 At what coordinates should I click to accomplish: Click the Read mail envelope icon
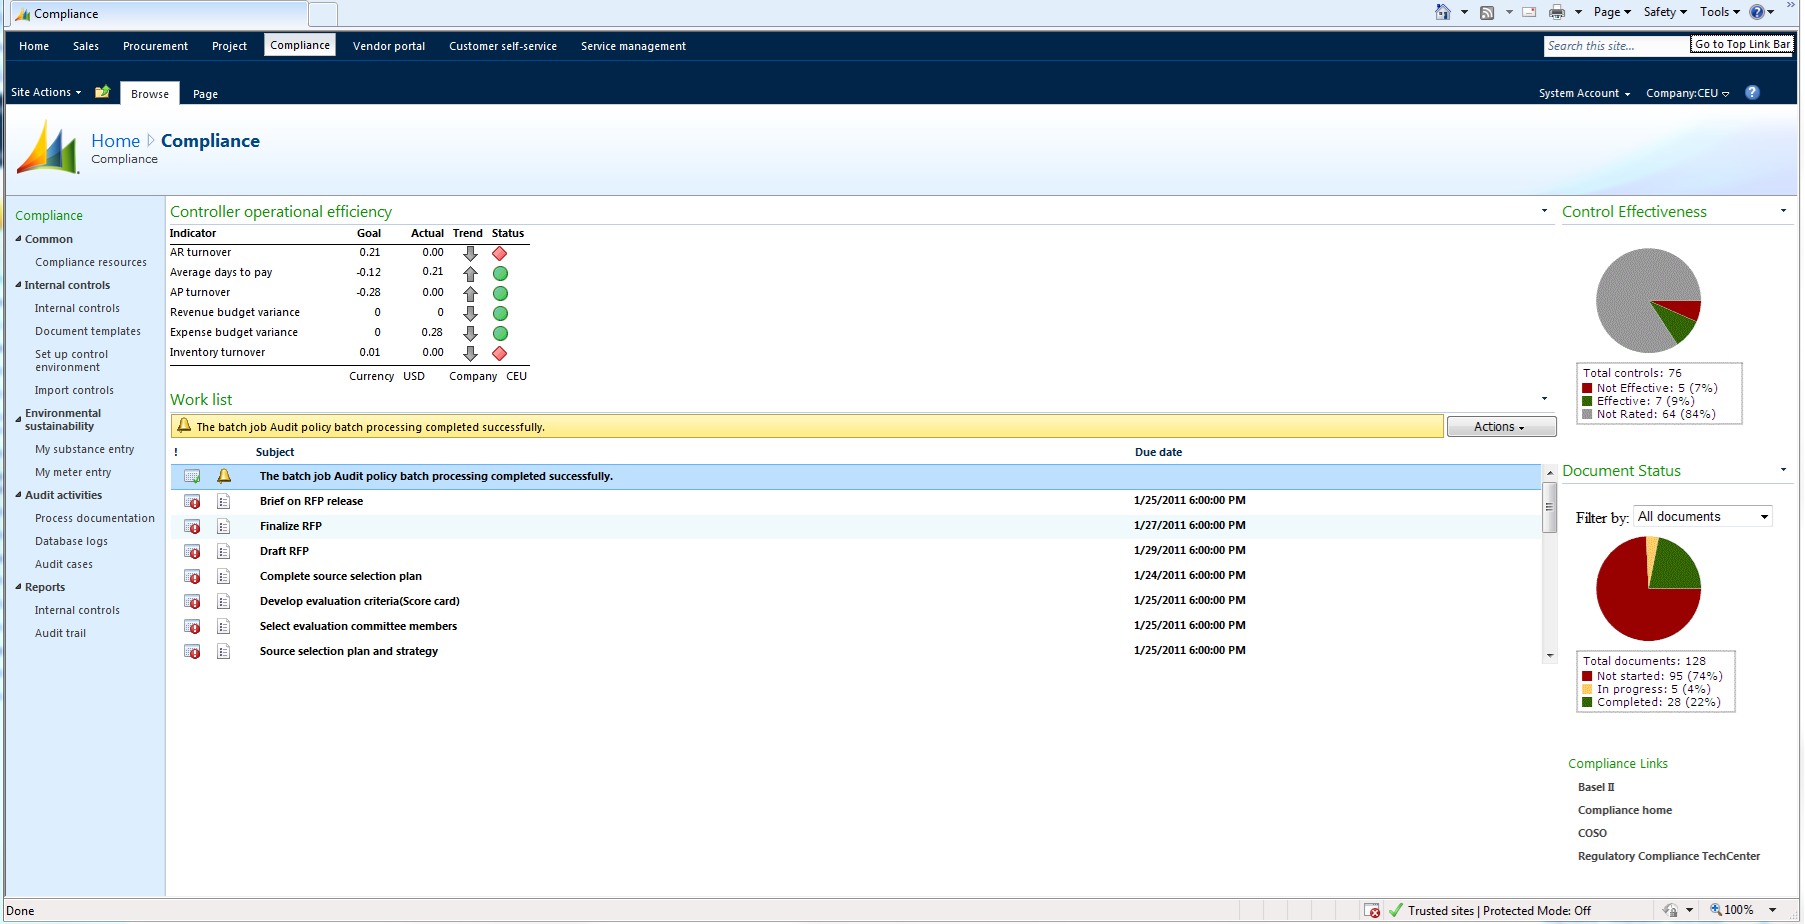point(1529,12)
